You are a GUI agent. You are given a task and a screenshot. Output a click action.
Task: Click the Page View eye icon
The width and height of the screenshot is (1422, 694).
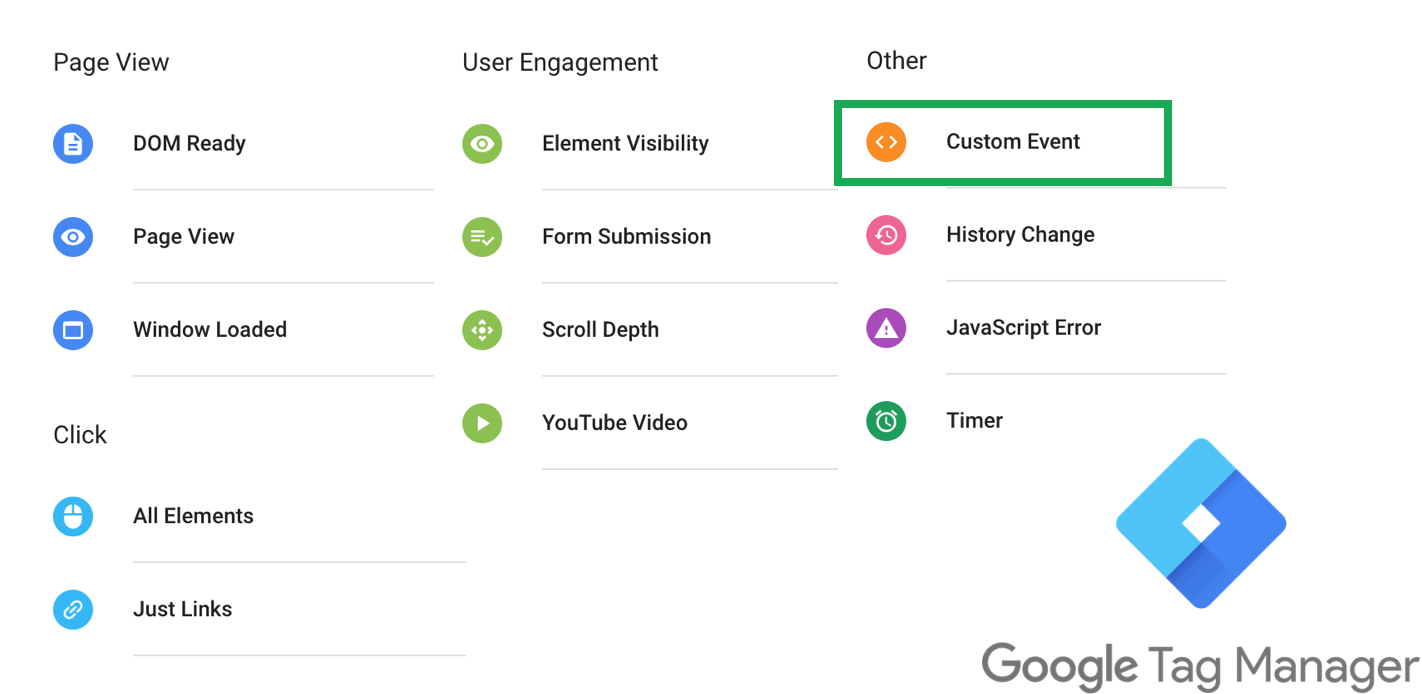(x=73, y=237)
